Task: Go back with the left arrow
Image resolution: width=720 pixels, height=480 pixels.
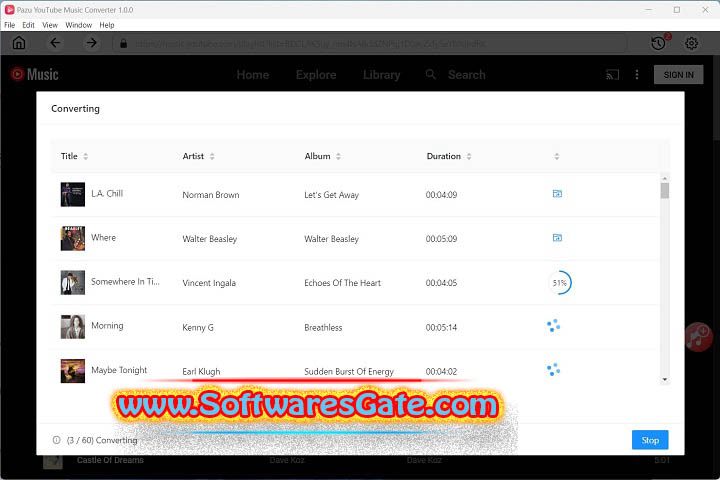Action: (x=55, y=43)
